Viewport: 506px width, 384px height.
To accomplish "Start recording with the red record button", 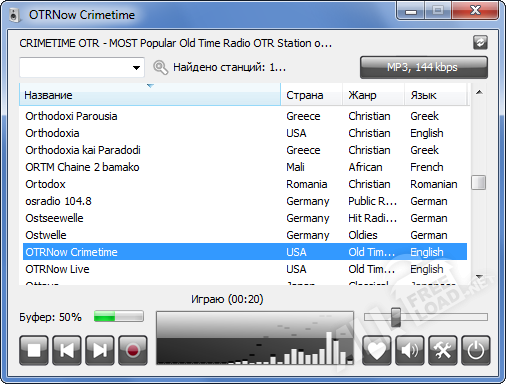I will 133,350.
